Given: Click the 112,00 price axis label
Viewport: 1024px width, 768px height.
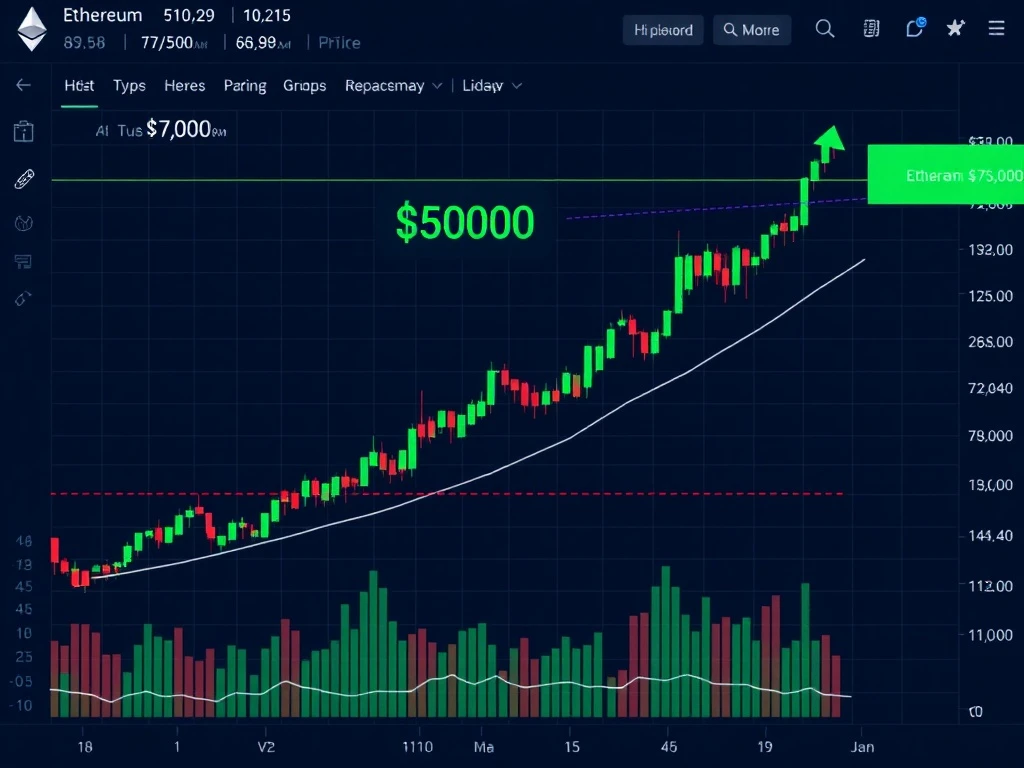Looking at the screenshot, I should [x=991, y=586].
